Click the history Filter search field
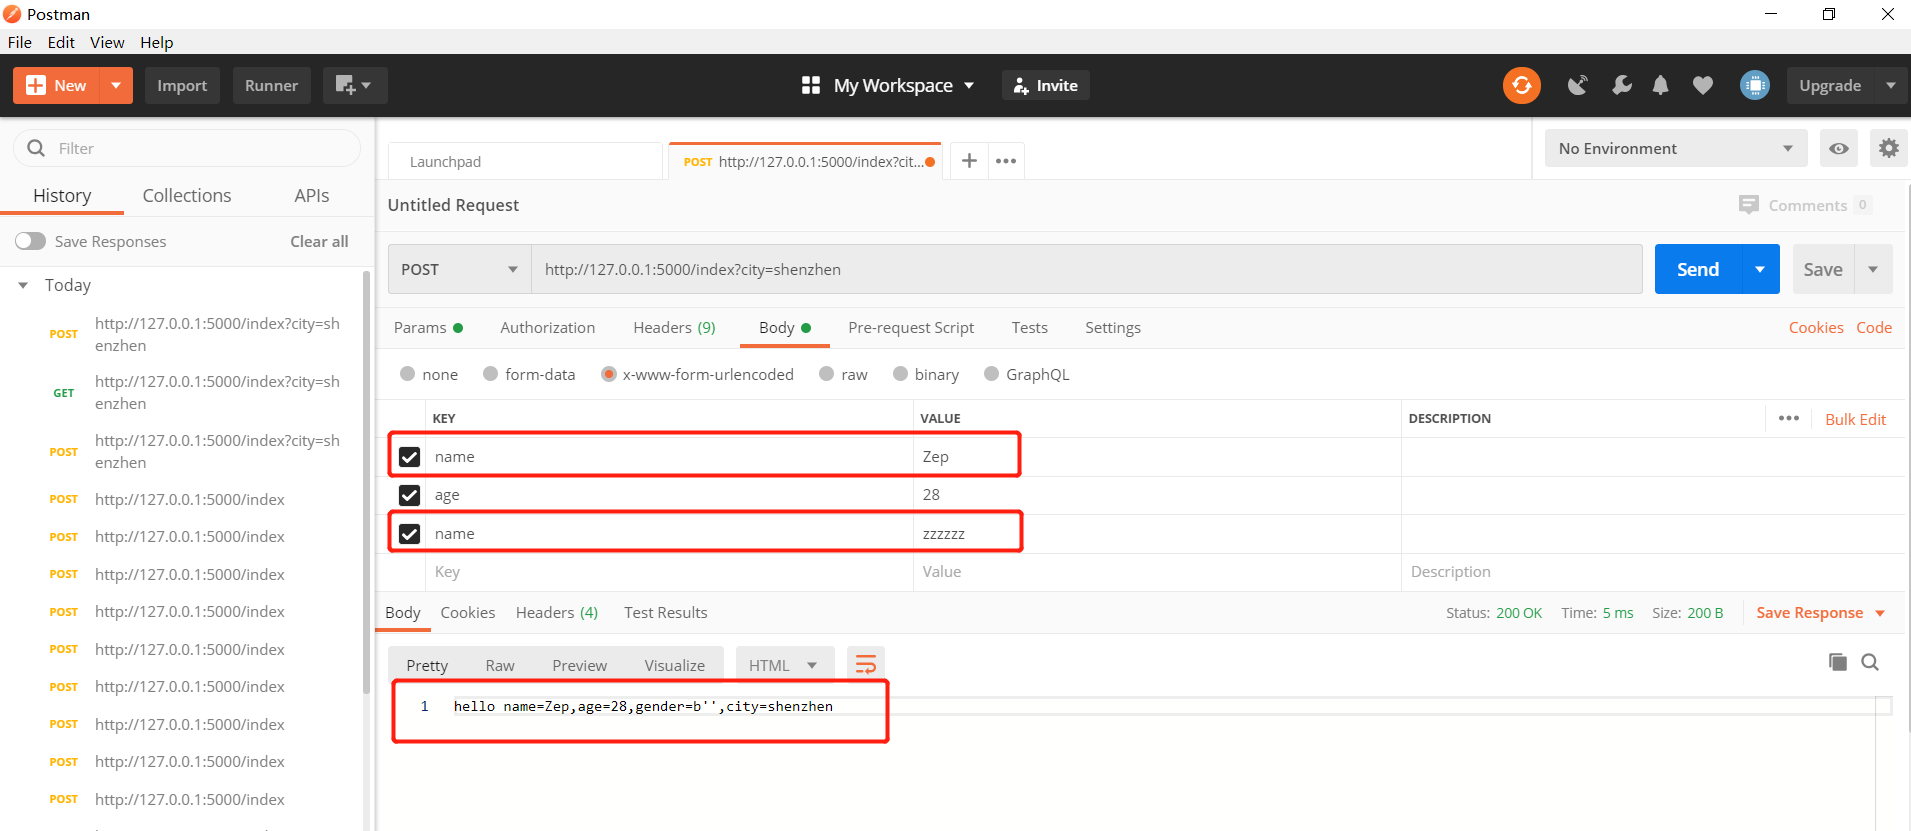Viewport: 1911px width, 831px height. [x=187, y=148]
